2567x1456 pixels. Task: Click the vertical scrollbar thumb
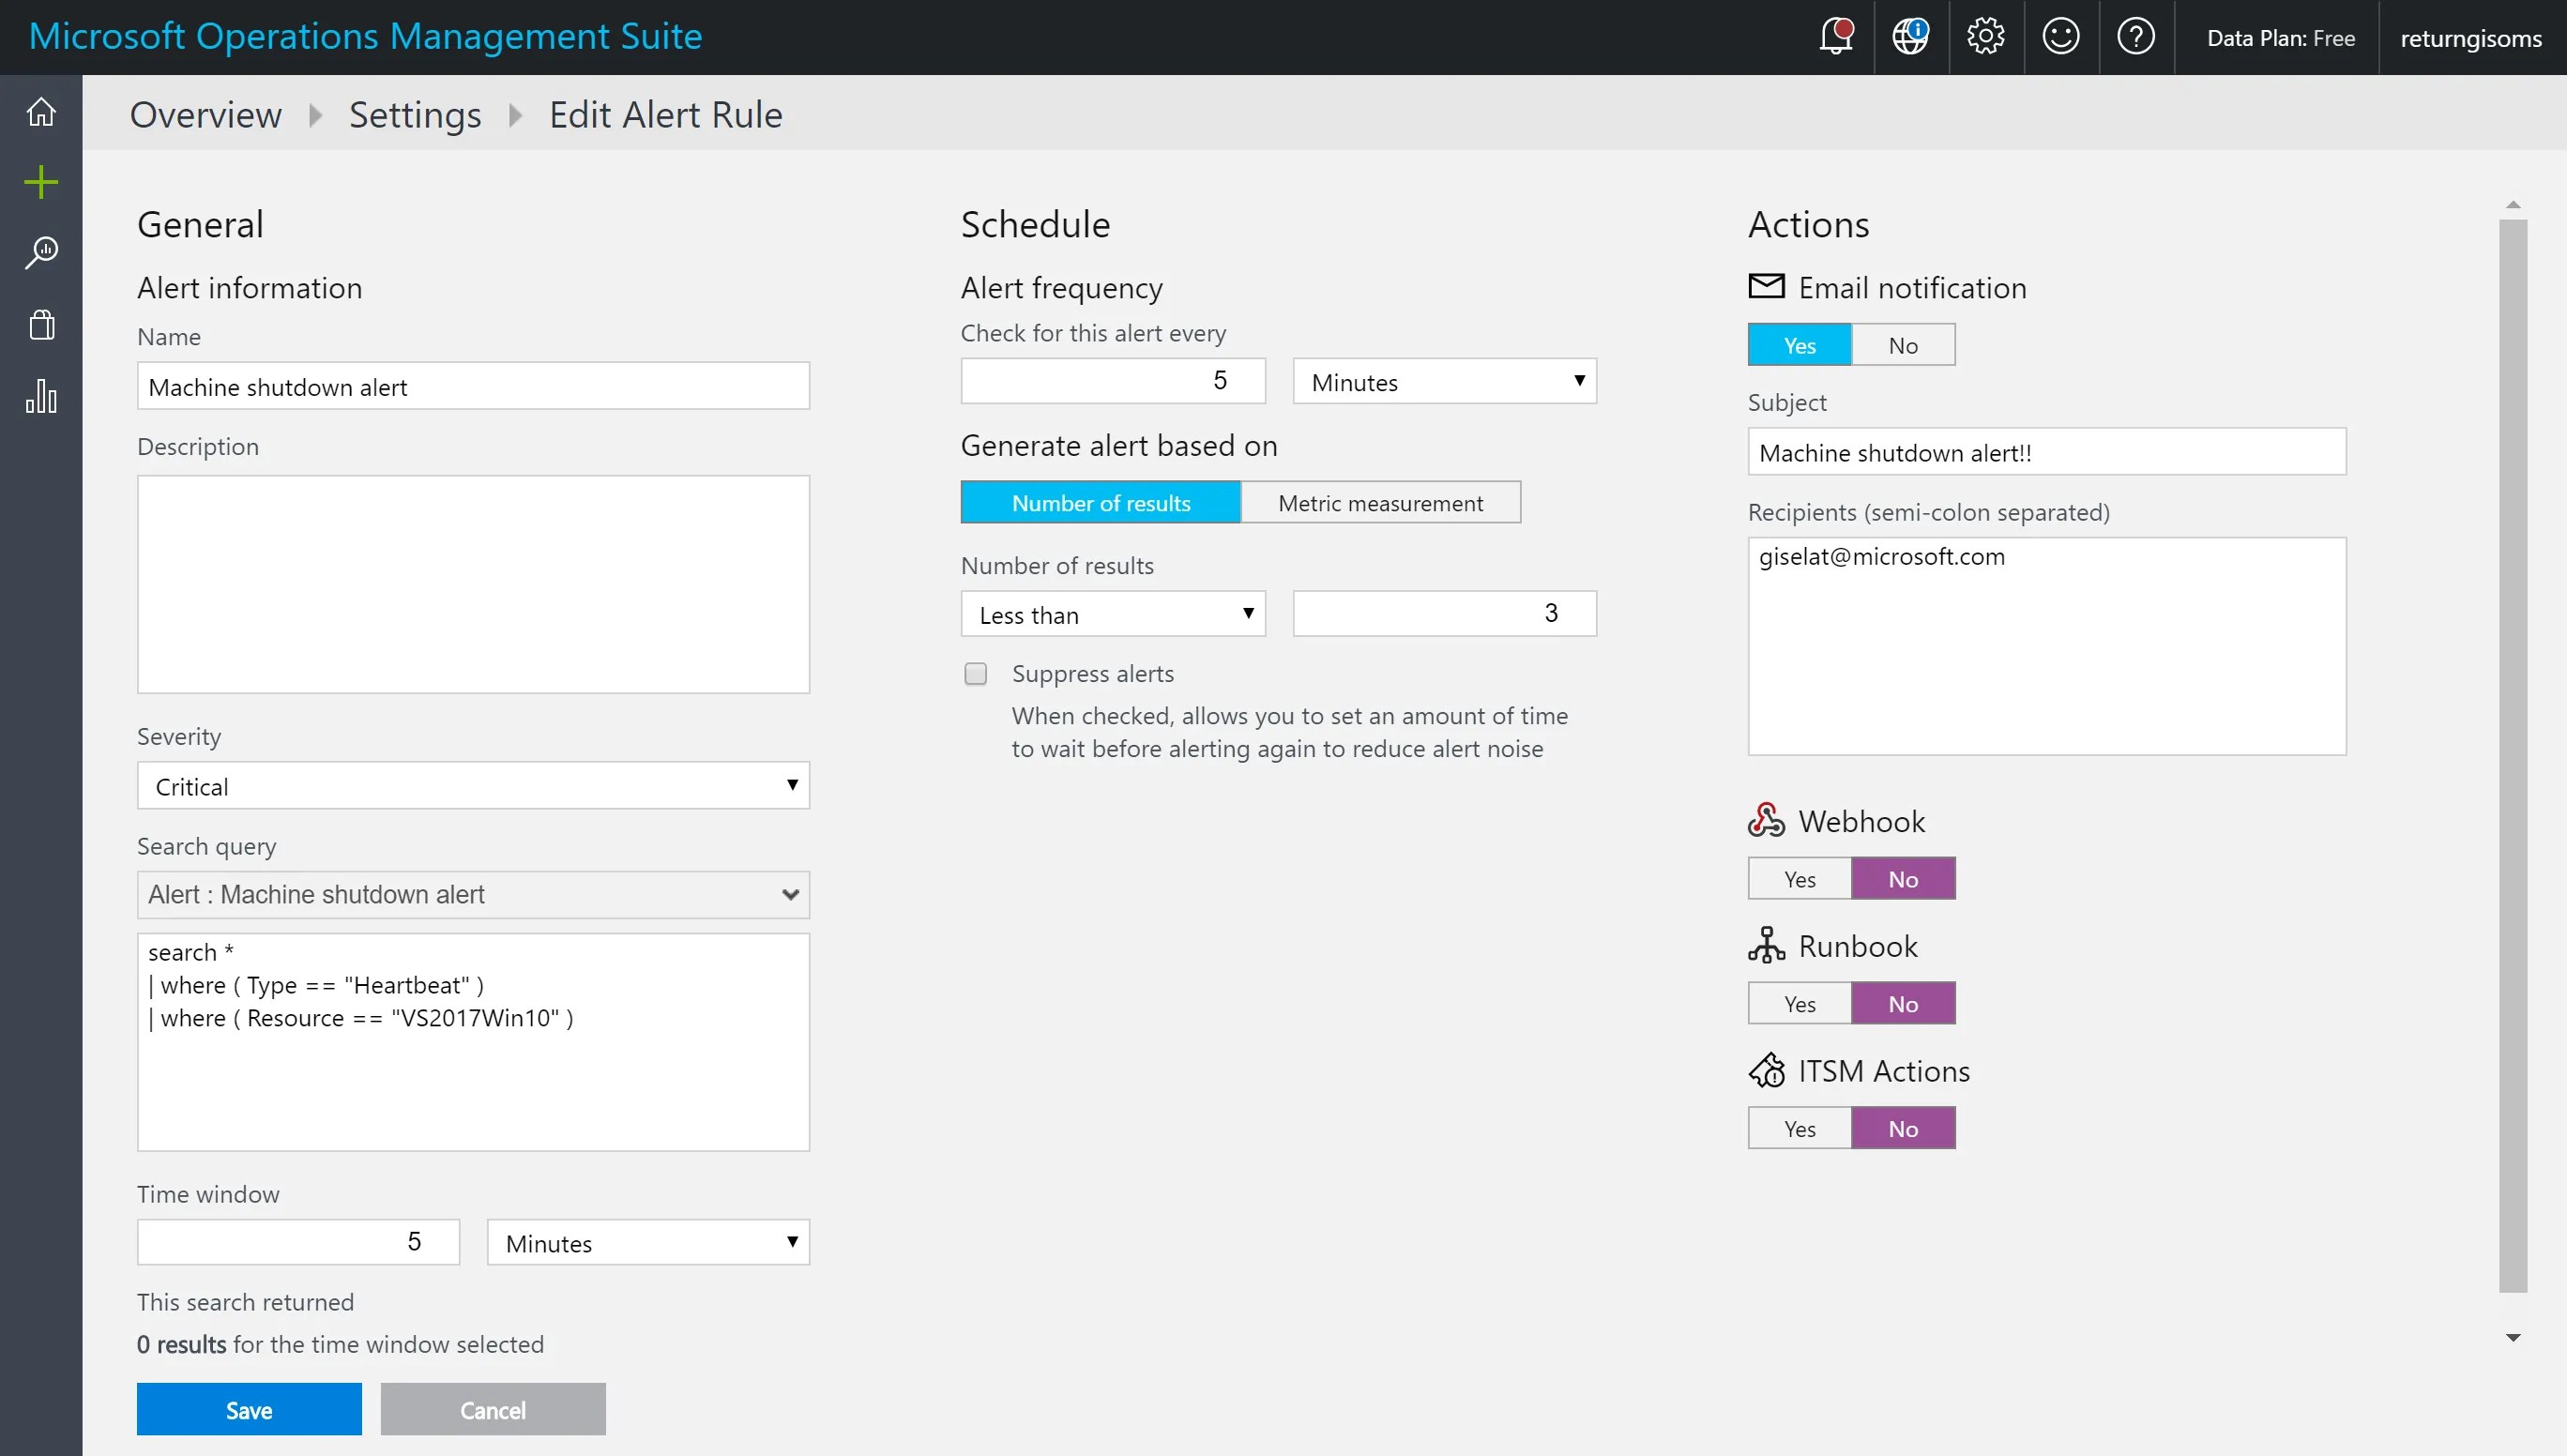(x=2513, y=756)
